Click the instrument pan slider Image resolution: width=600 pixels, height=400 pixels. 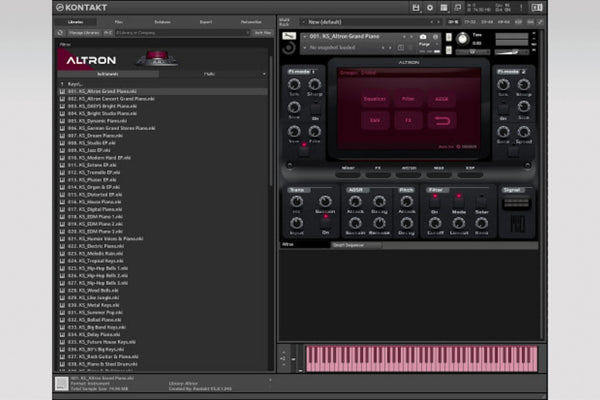coord(472,52)
